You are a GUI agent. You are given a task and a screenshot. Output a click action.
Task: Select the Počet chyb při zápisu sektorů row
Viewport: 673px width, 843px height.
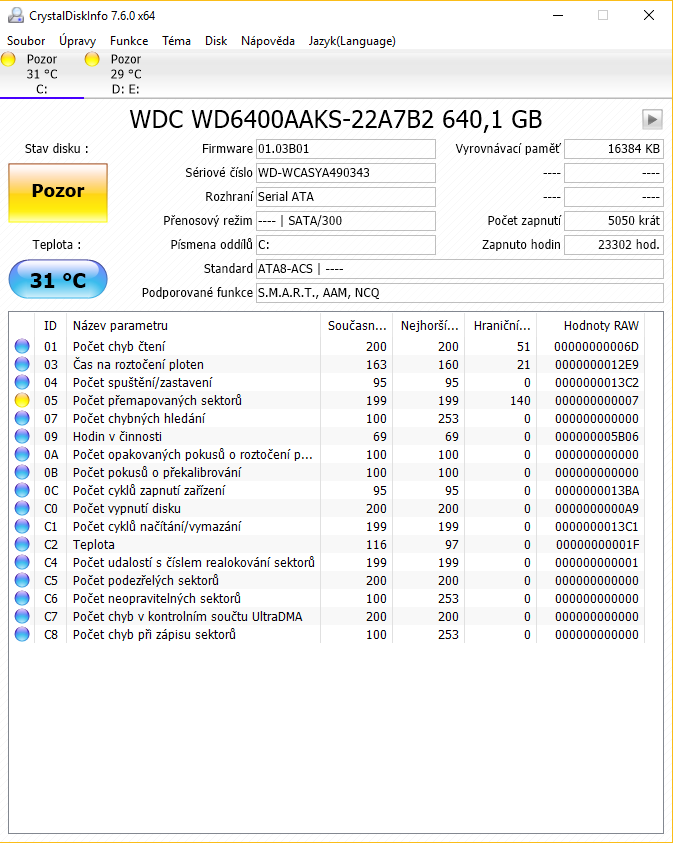[x=327, y=634]
